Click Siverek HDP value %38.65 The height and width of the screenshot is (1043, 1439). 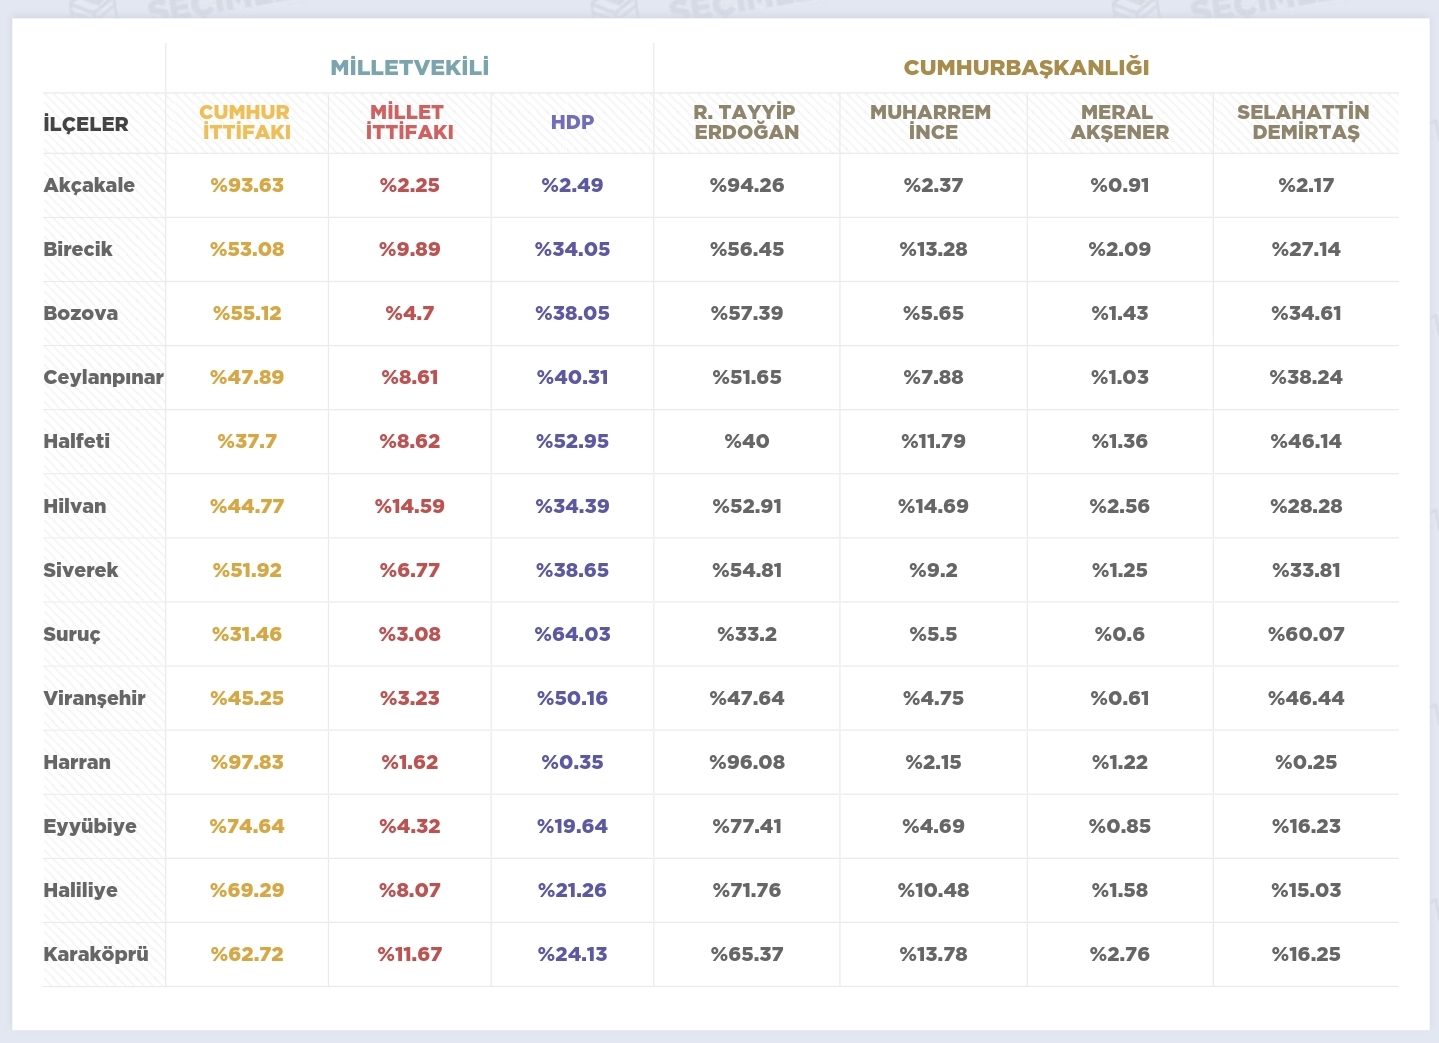click(x=572, y=570)
